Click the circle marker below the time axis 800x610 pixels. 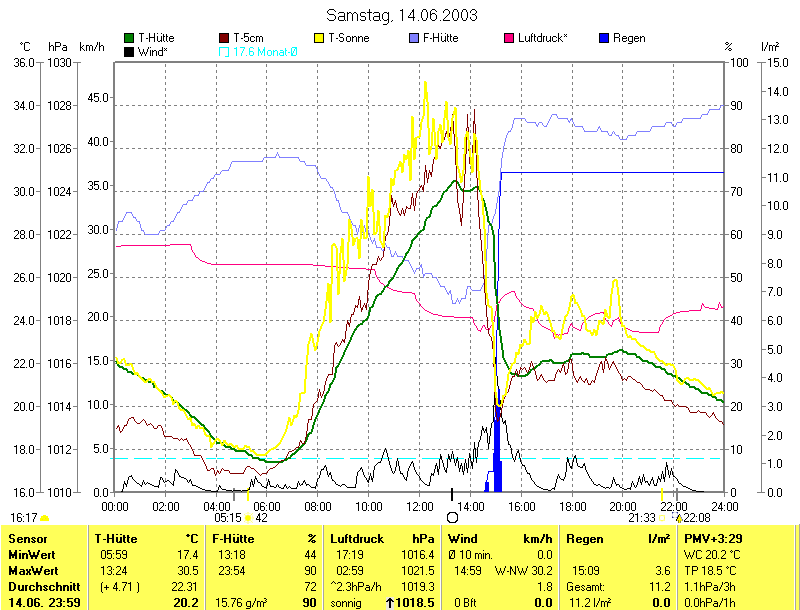[x=452, y=518]
